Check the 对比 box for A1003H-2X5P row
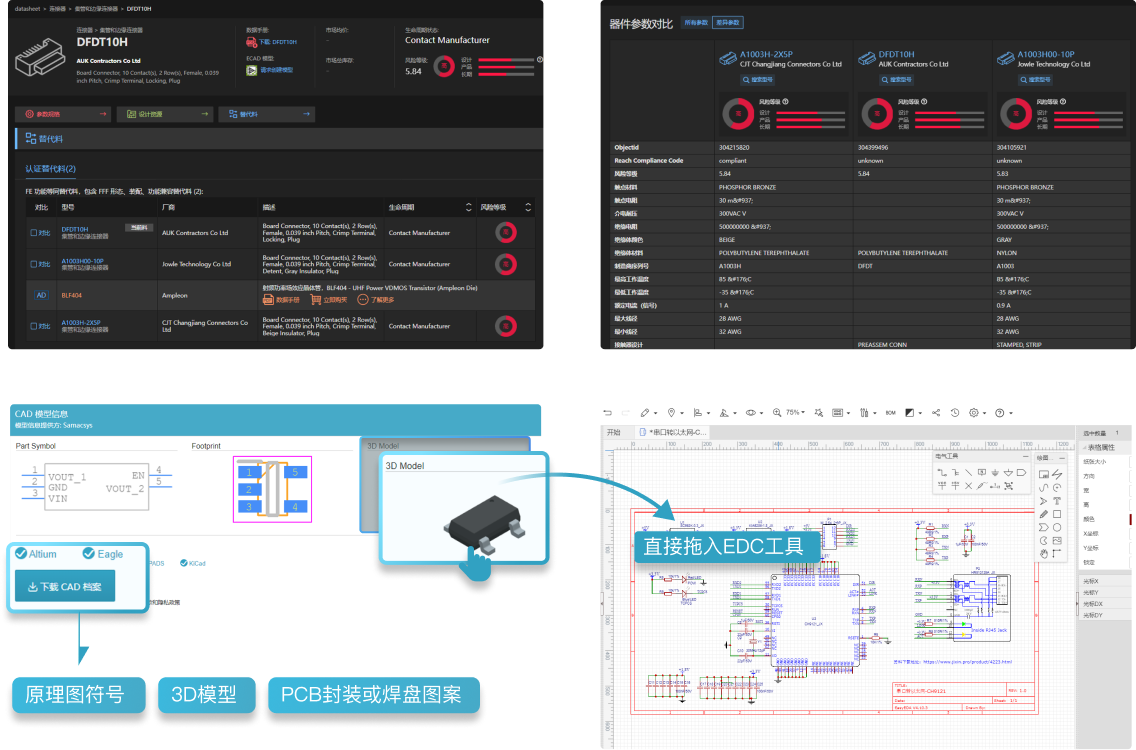This screenshot has width=1136, height=750. coord(33,326)
